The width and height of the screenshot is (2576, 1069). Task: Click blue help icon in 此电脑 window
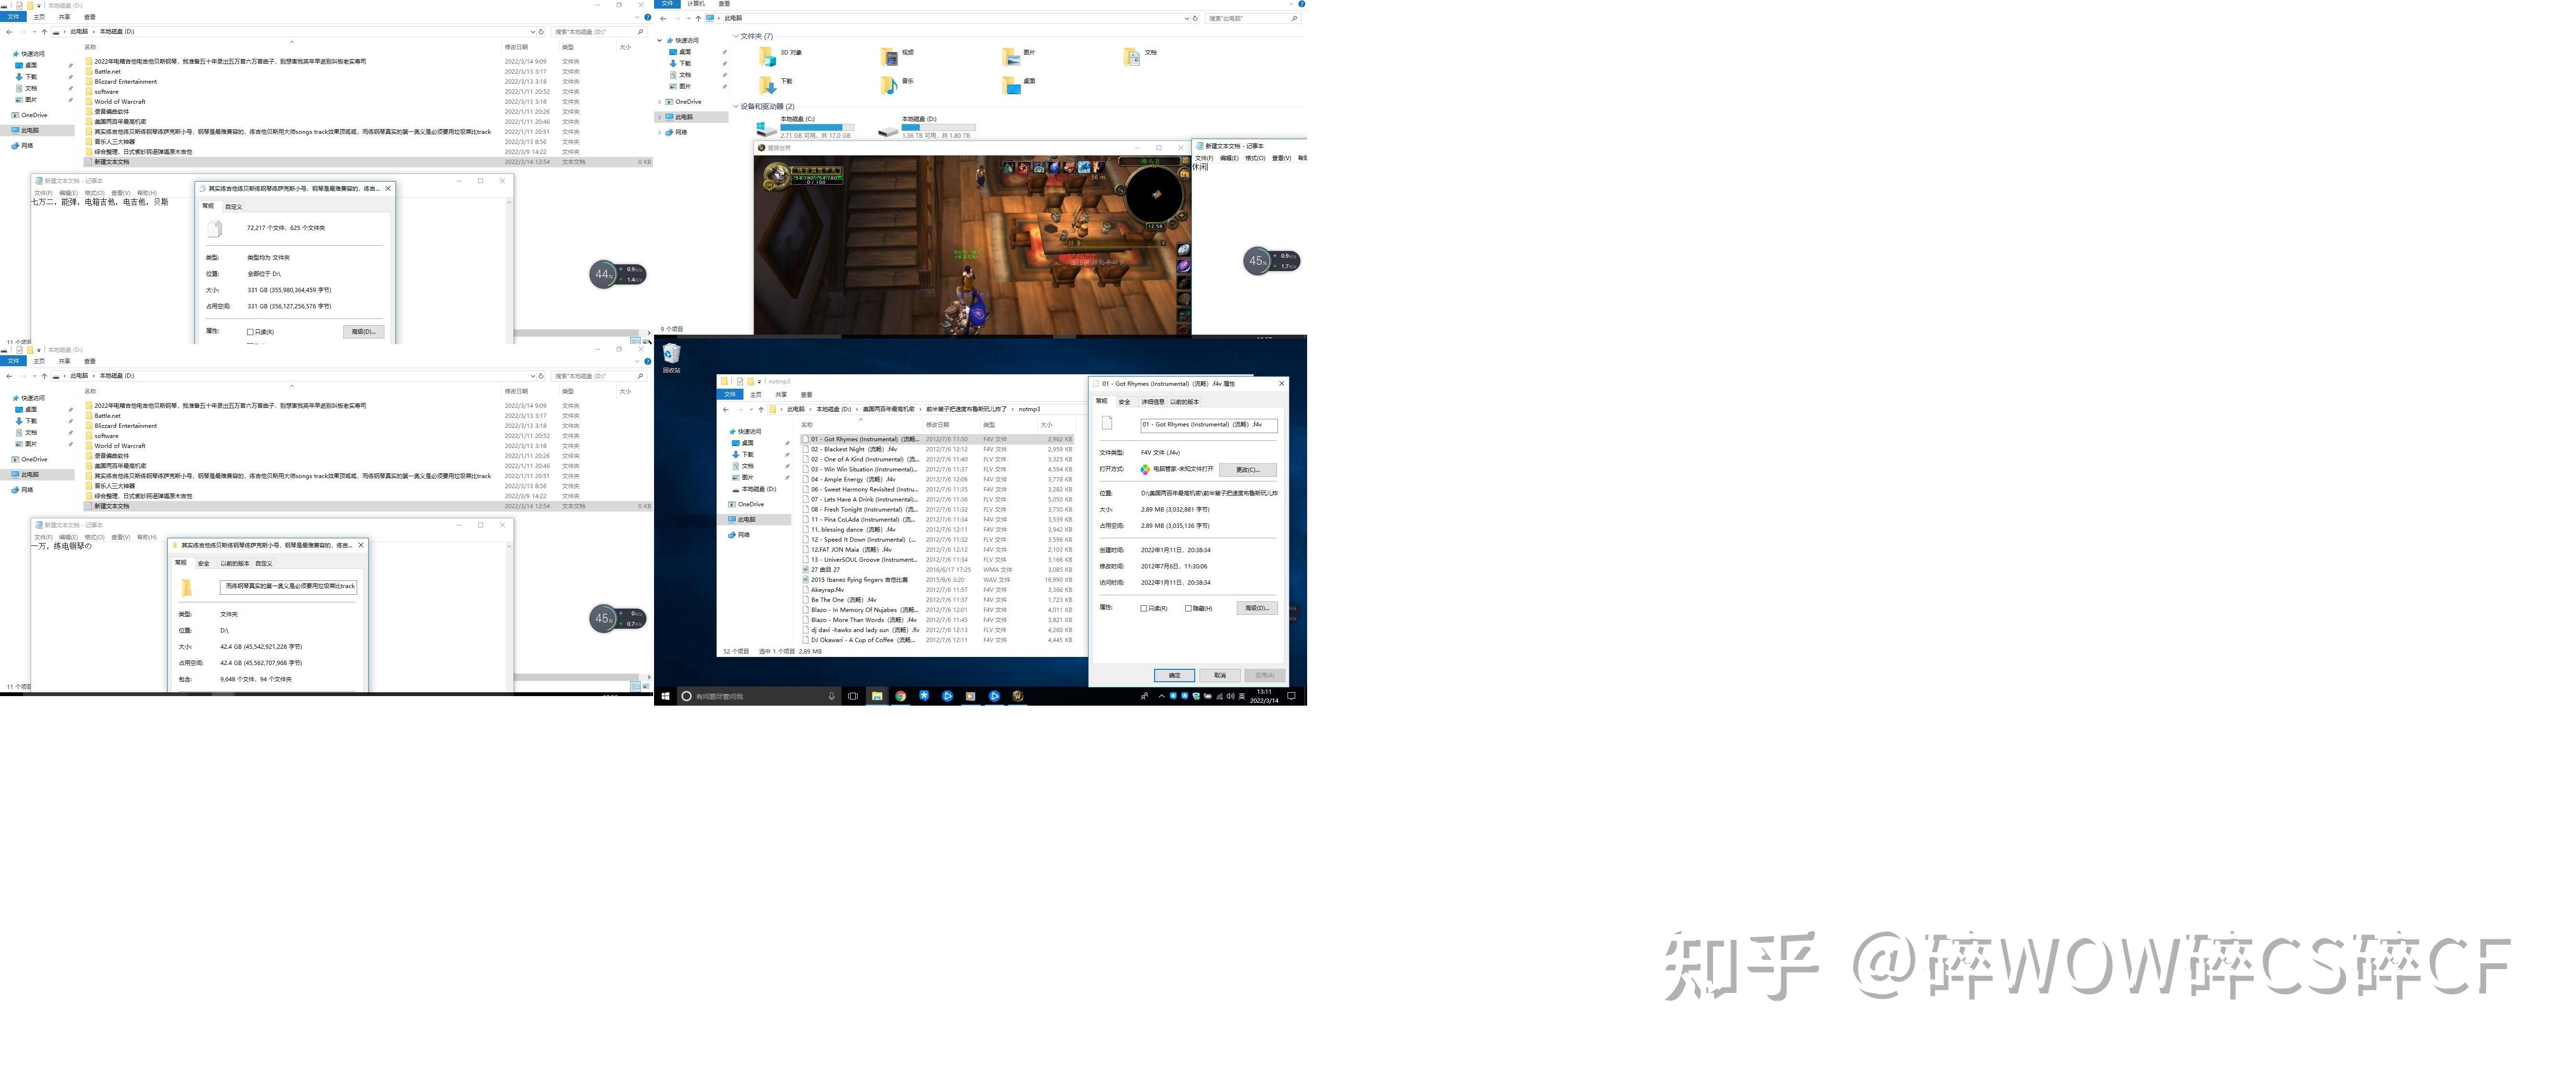1301,4
